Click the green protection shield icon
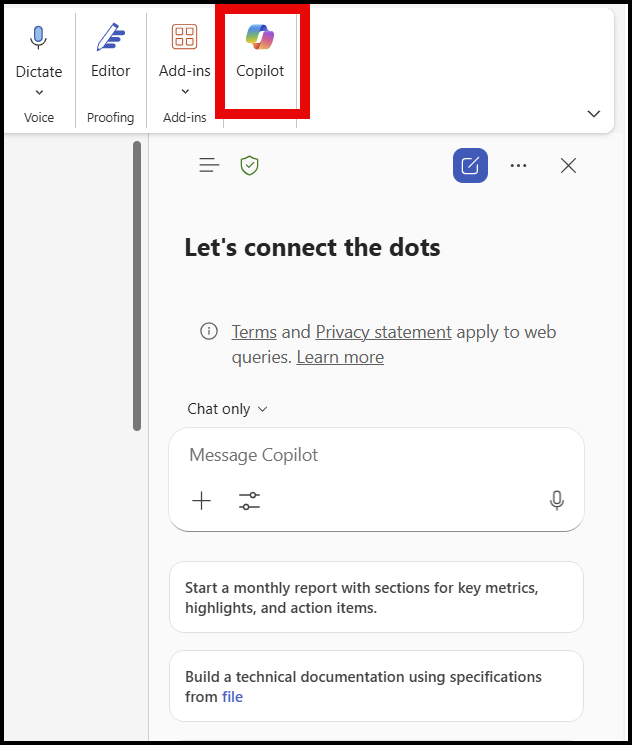Image resolution: width=632 pixels, height=745 pixels. click(249, 165)
